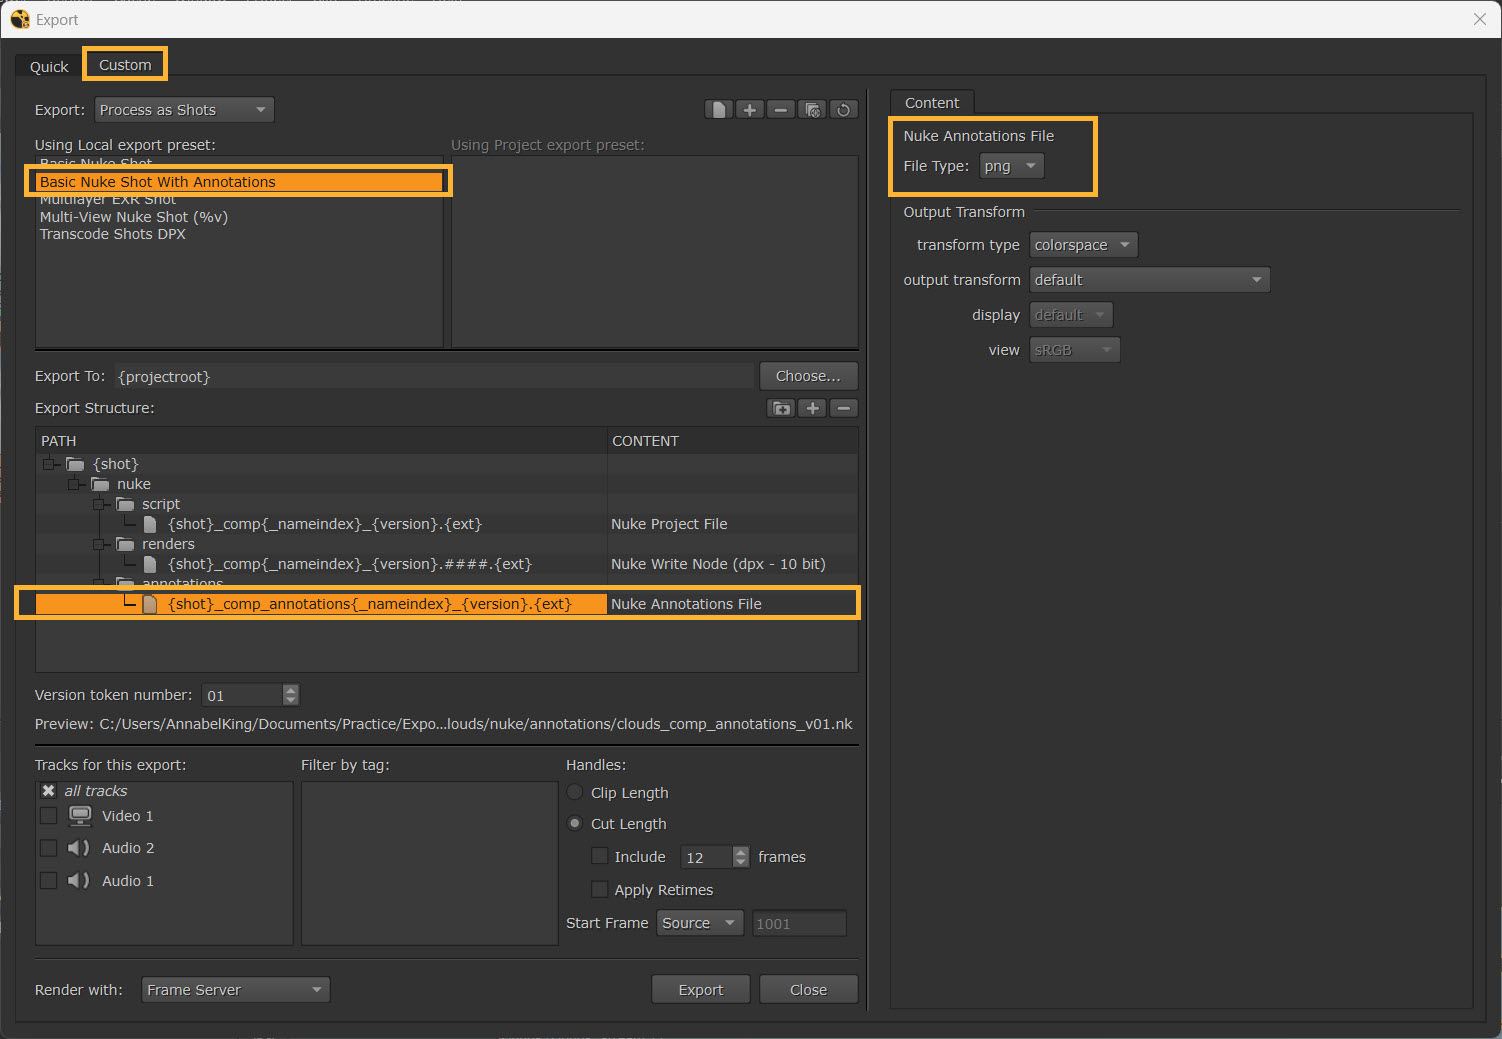
Task: Remove the selected export preset with minus icon
Action: pos(781,110)
